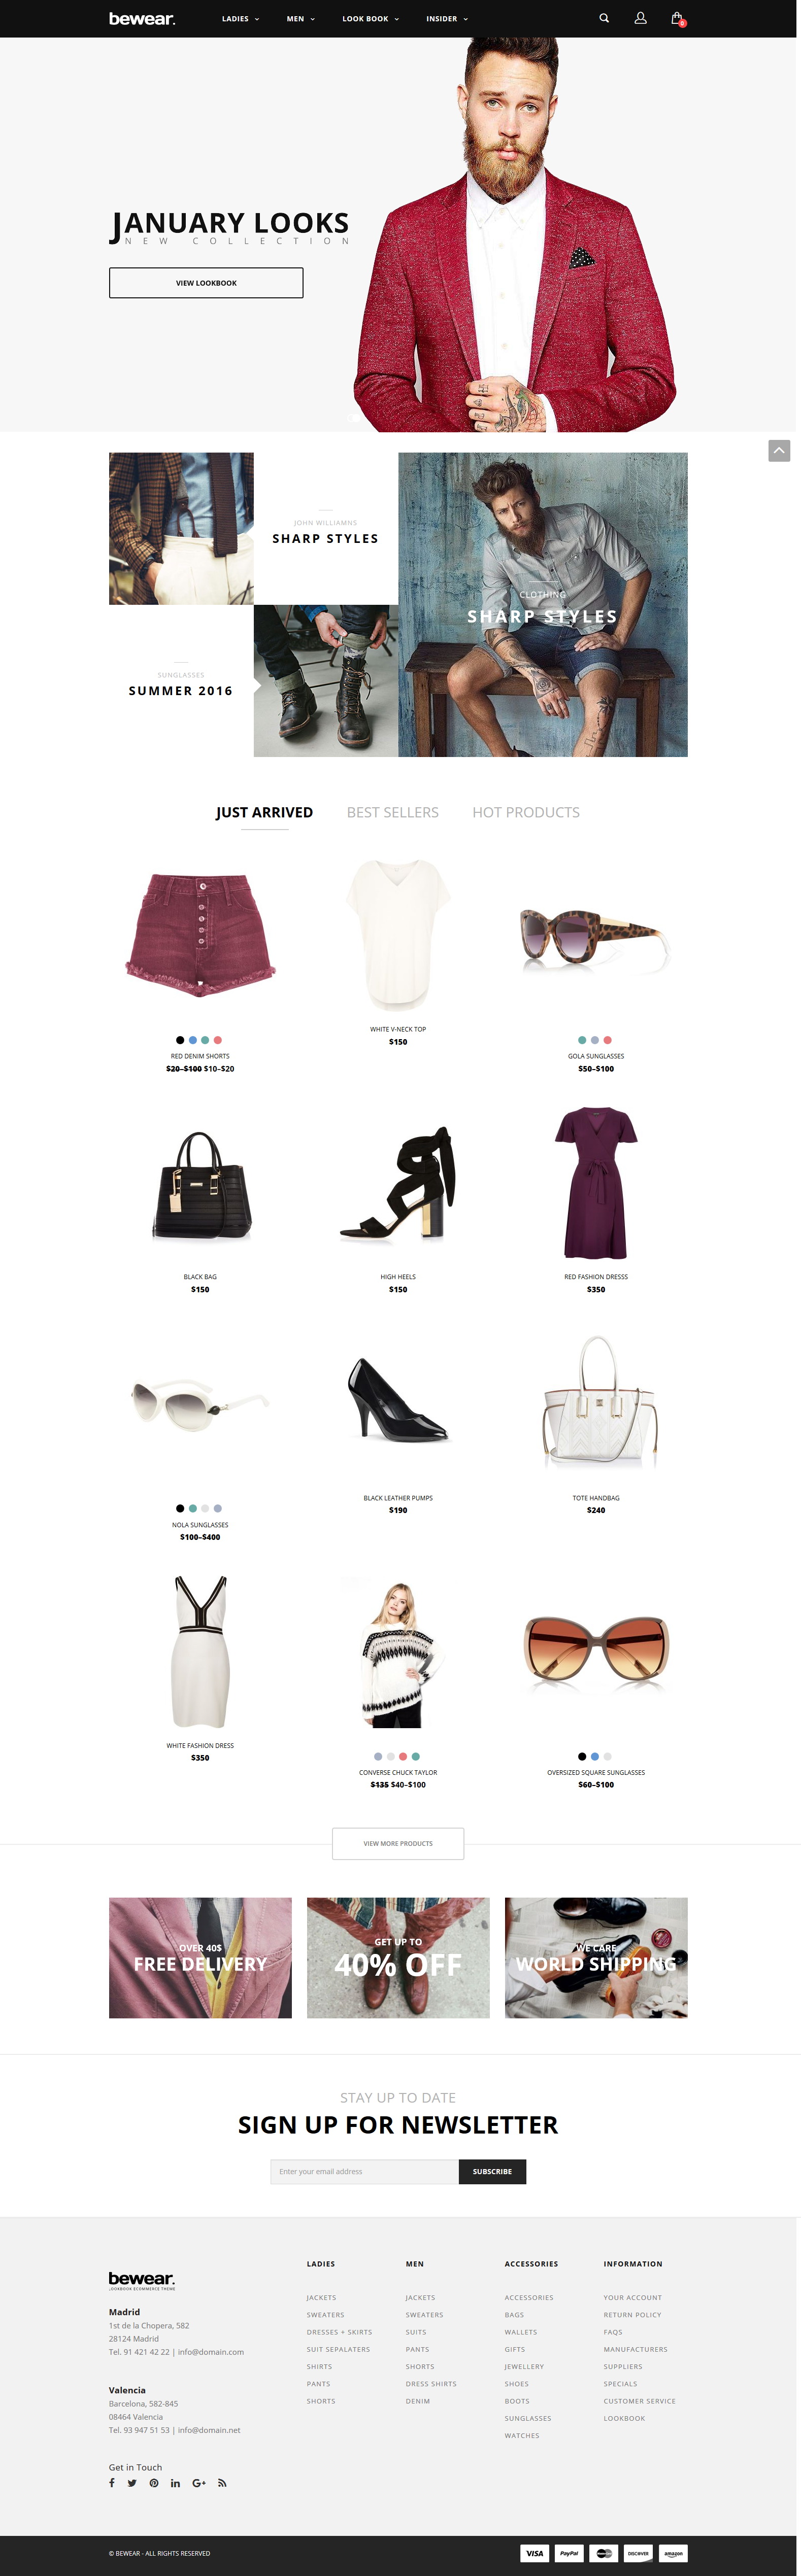This screenshot has height=2576, width=801.
Task: Click the newsletter email address field
Action: coord(364,2171)
